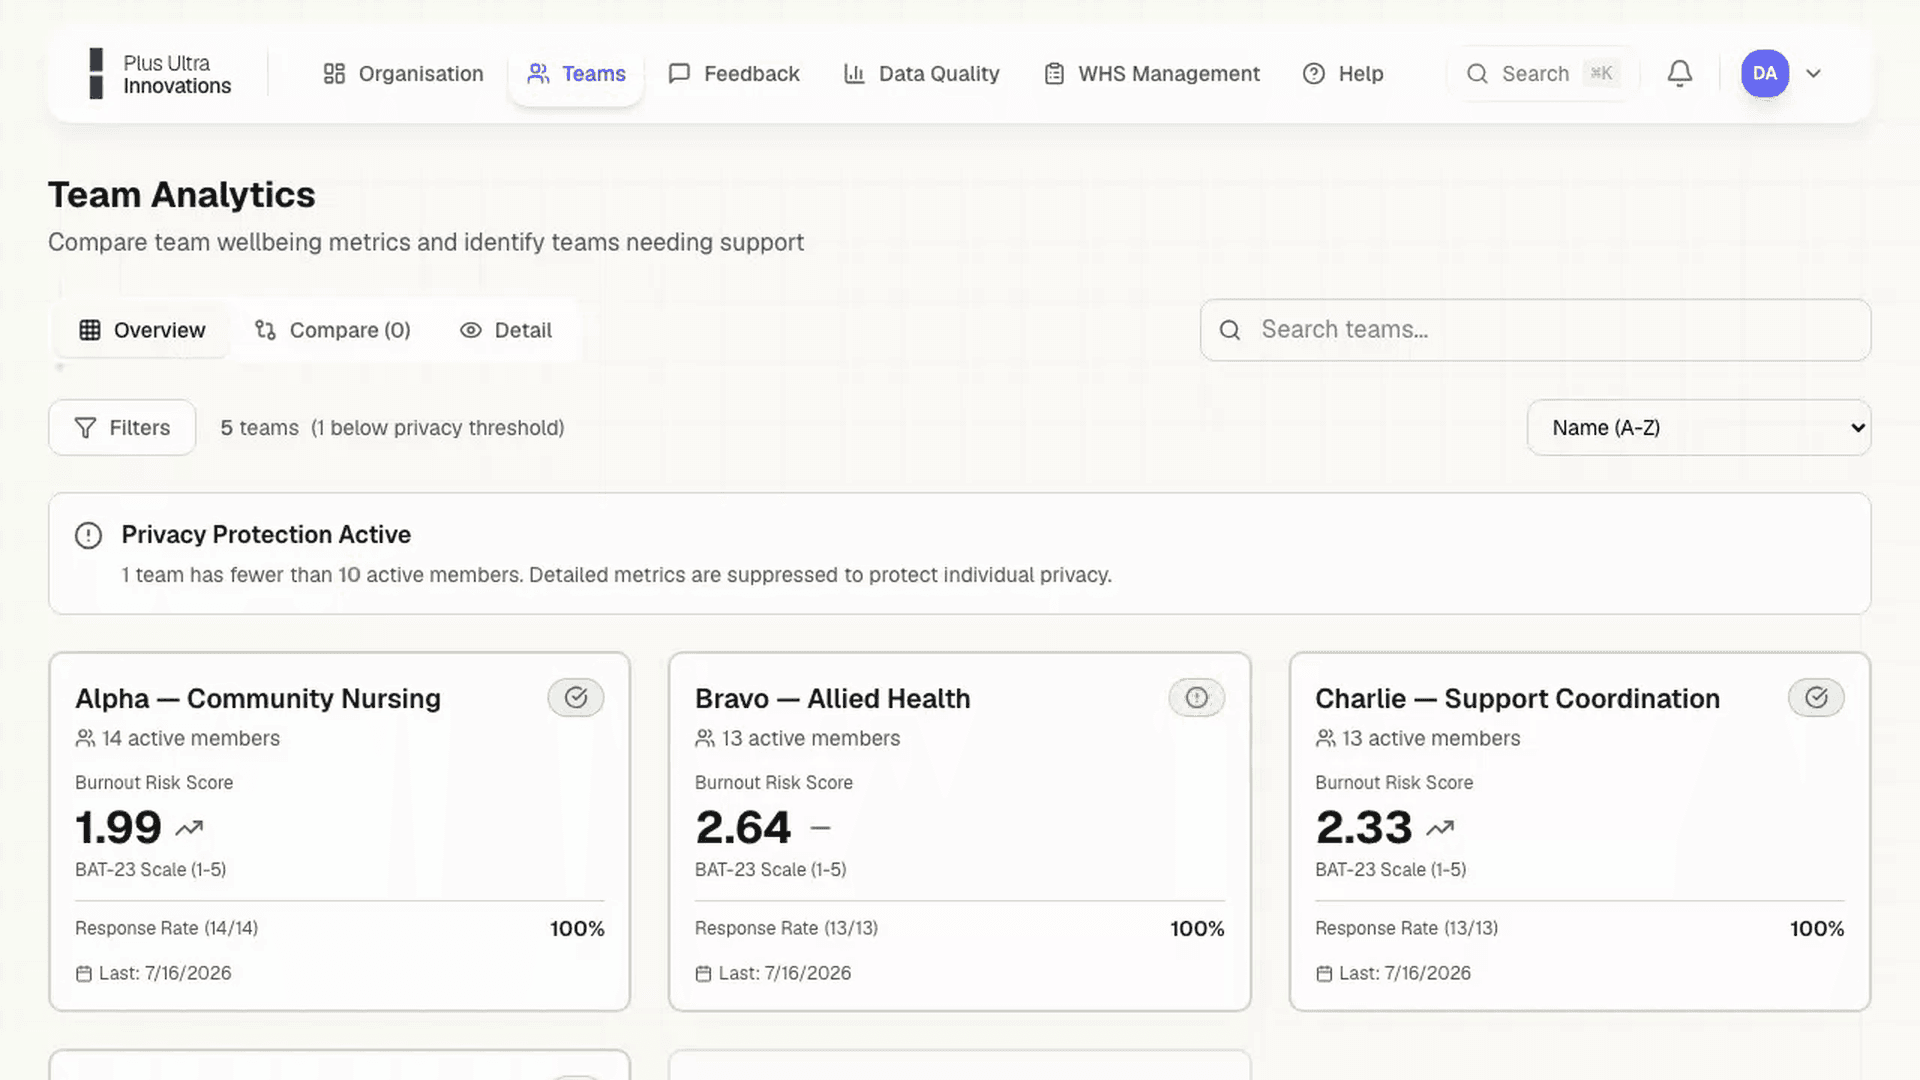The height and width of the screenshot is (1080, 1920).
Task: Click Bravo's burnout score 2.64
Action: (743, 828)
